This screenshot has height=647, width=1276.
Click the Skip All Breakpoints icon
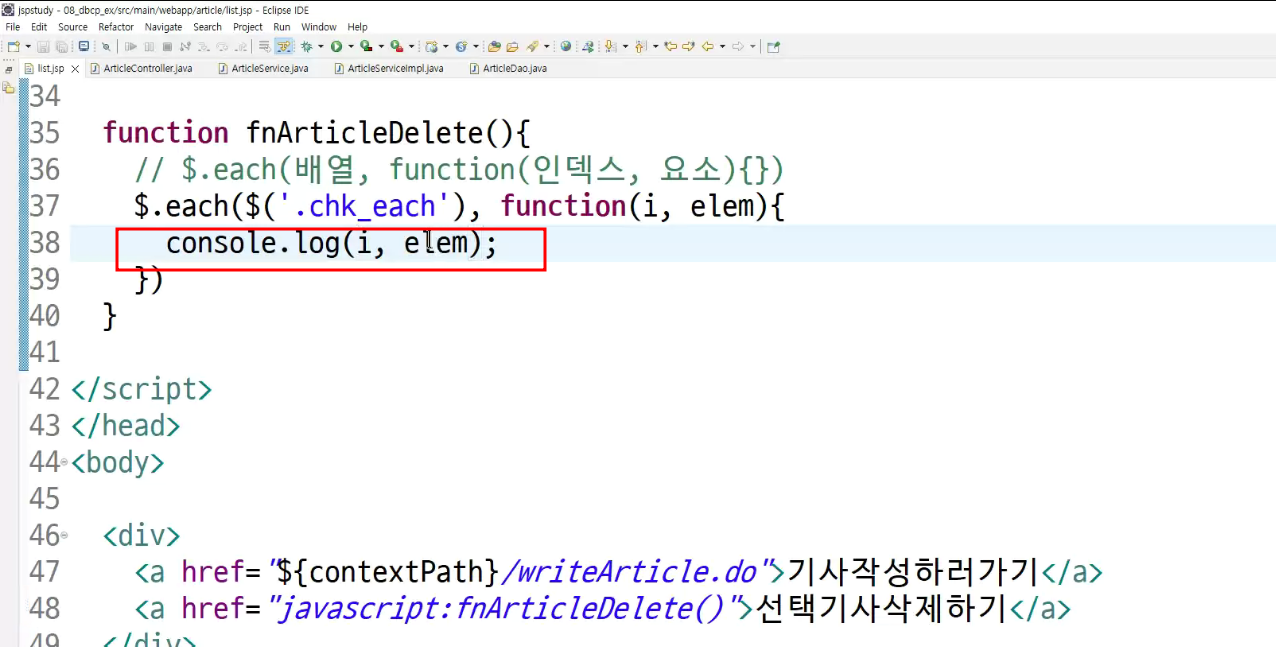click(x=106, y=46)
